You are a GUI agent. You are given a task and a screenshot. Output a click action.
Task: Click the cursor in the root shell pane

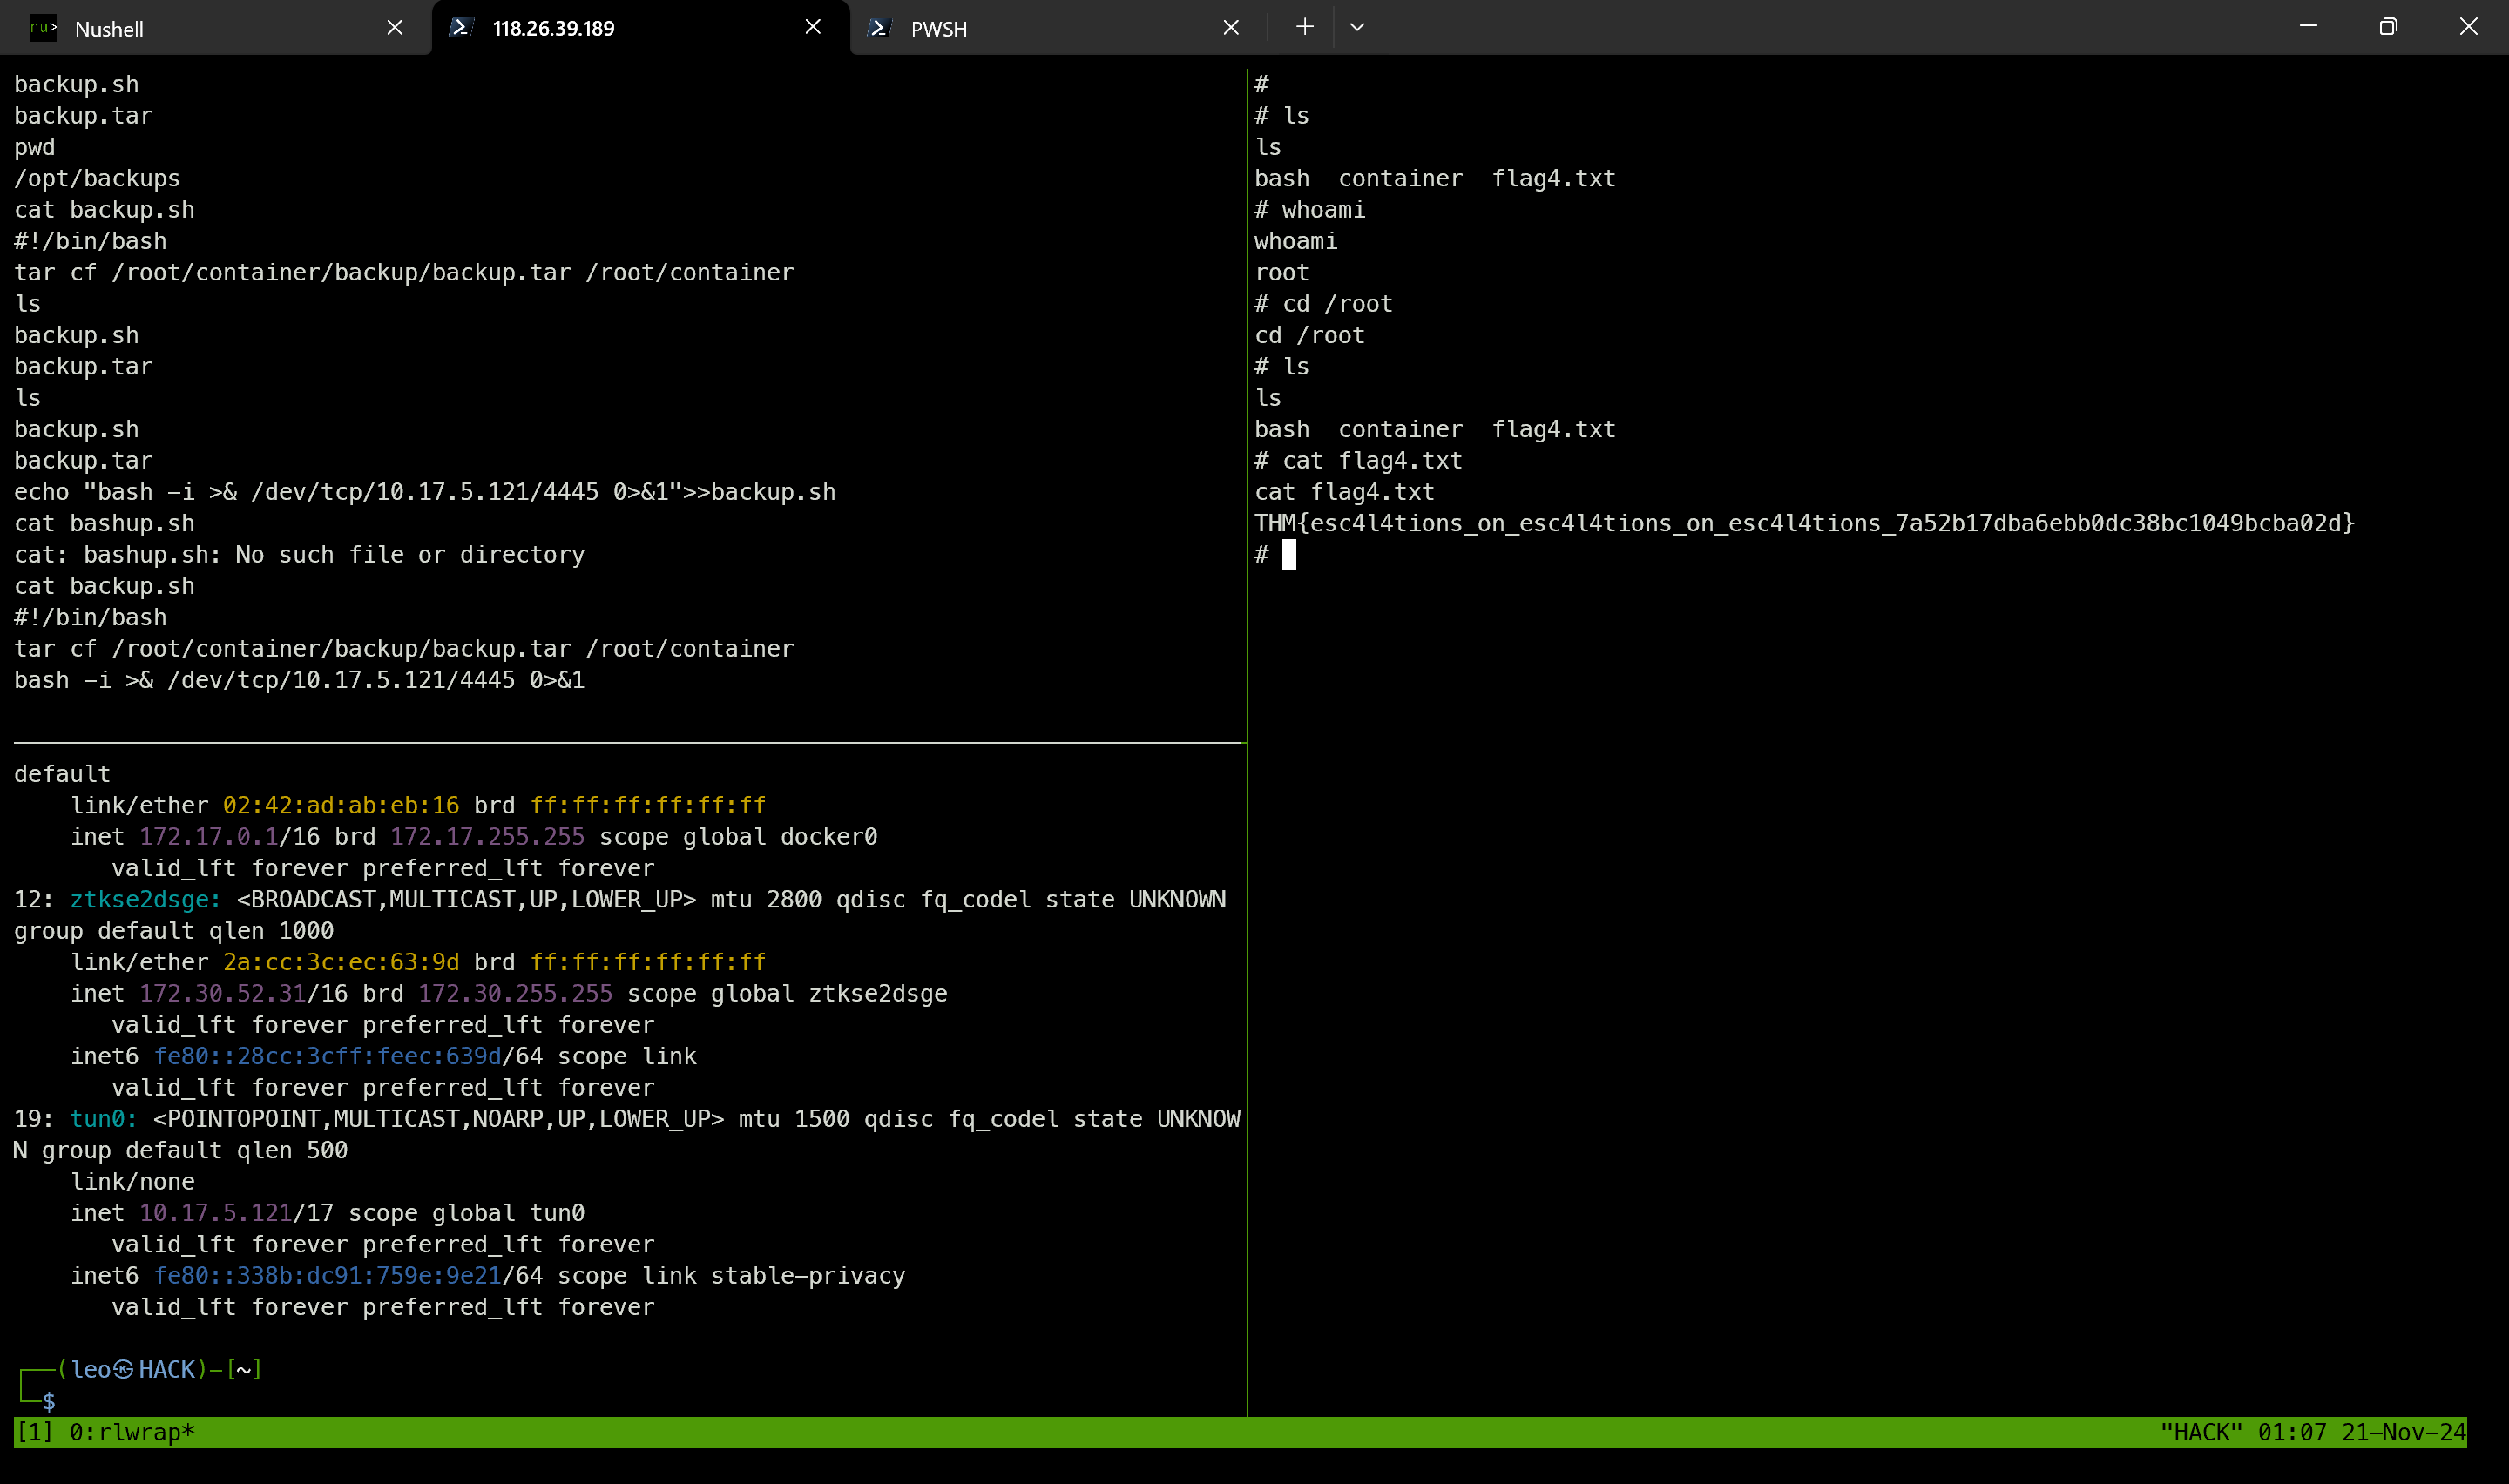[1289, 555]
